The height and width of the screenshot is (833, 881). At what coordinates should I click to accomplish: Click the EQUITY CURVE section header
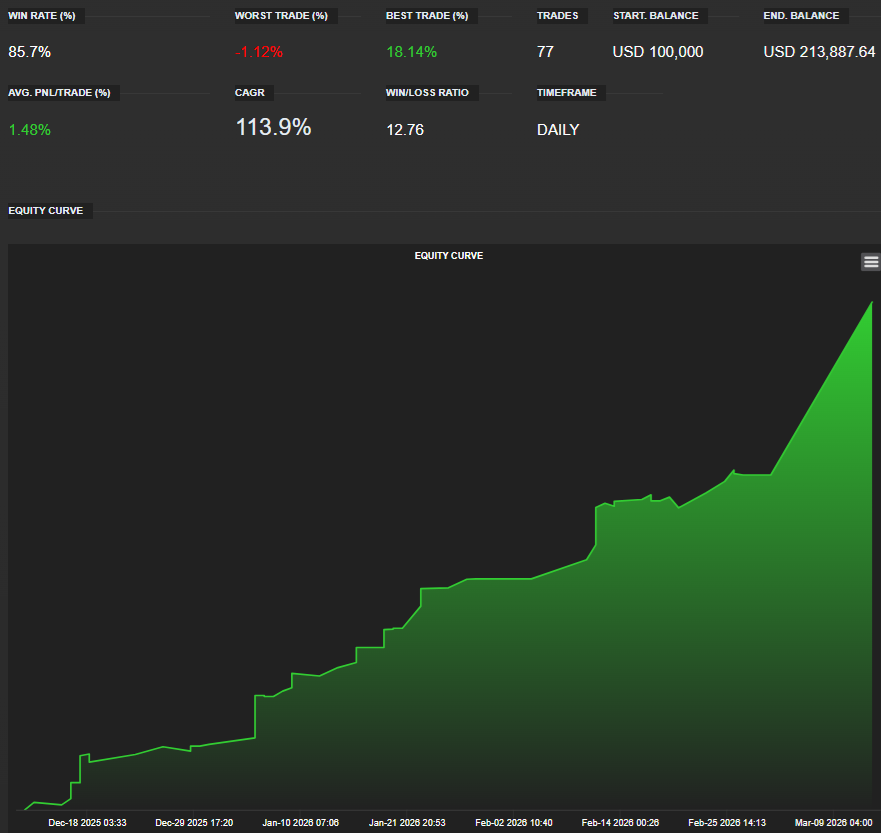coord(46,211)
